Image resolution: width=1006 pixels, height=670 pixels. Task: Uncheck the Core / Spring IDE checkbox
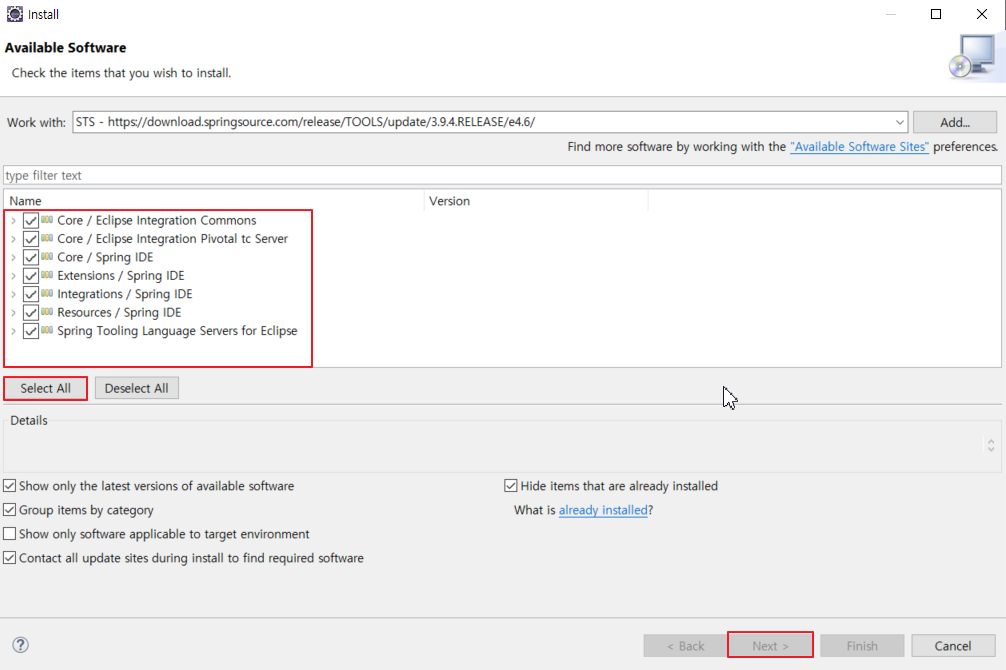click(x=30, y=257)
